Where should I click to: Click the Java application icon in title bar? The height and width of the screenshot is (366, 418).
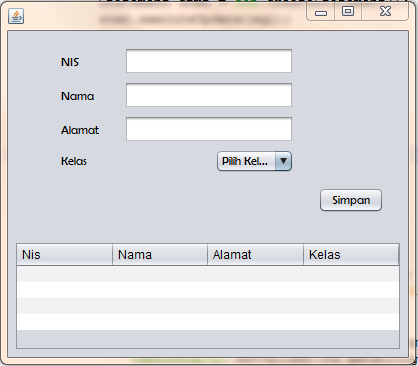[x=16, y=16]
